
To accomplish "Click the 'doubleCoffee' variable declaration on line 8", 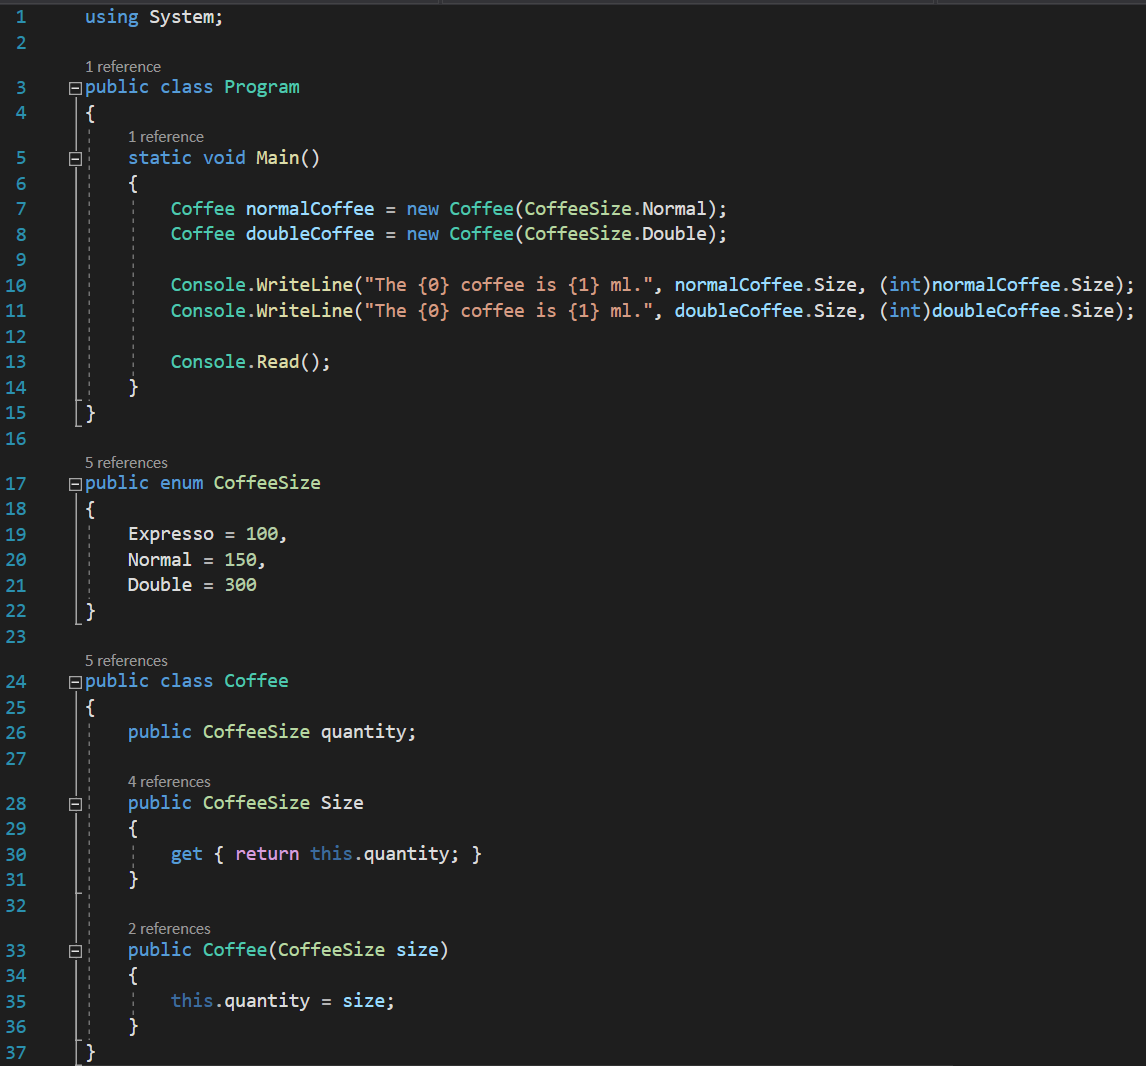I will point(310,234).
